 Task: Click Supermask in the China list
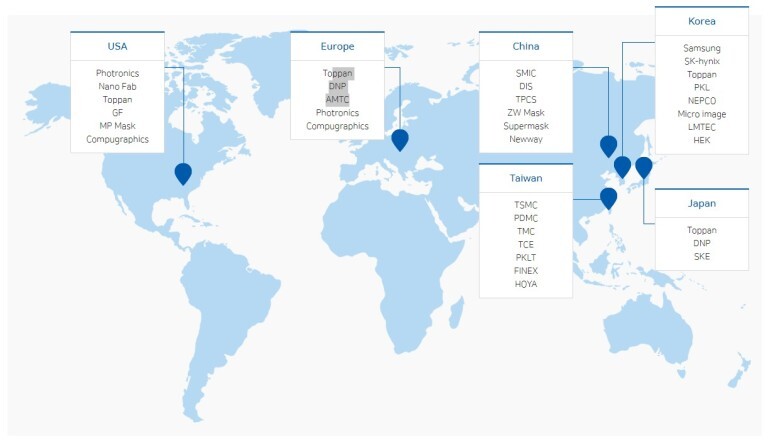[526, 126]
